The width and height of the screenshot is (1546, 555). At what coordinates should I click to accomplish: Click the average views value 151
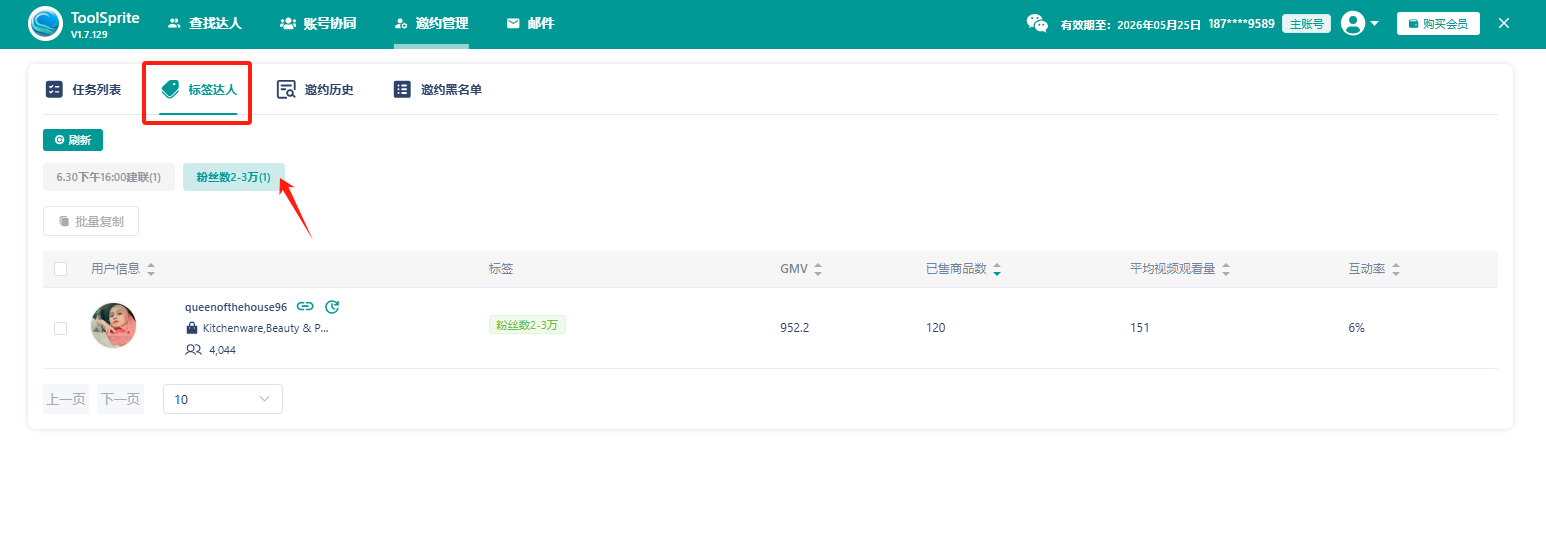(x=1140, y=328)
